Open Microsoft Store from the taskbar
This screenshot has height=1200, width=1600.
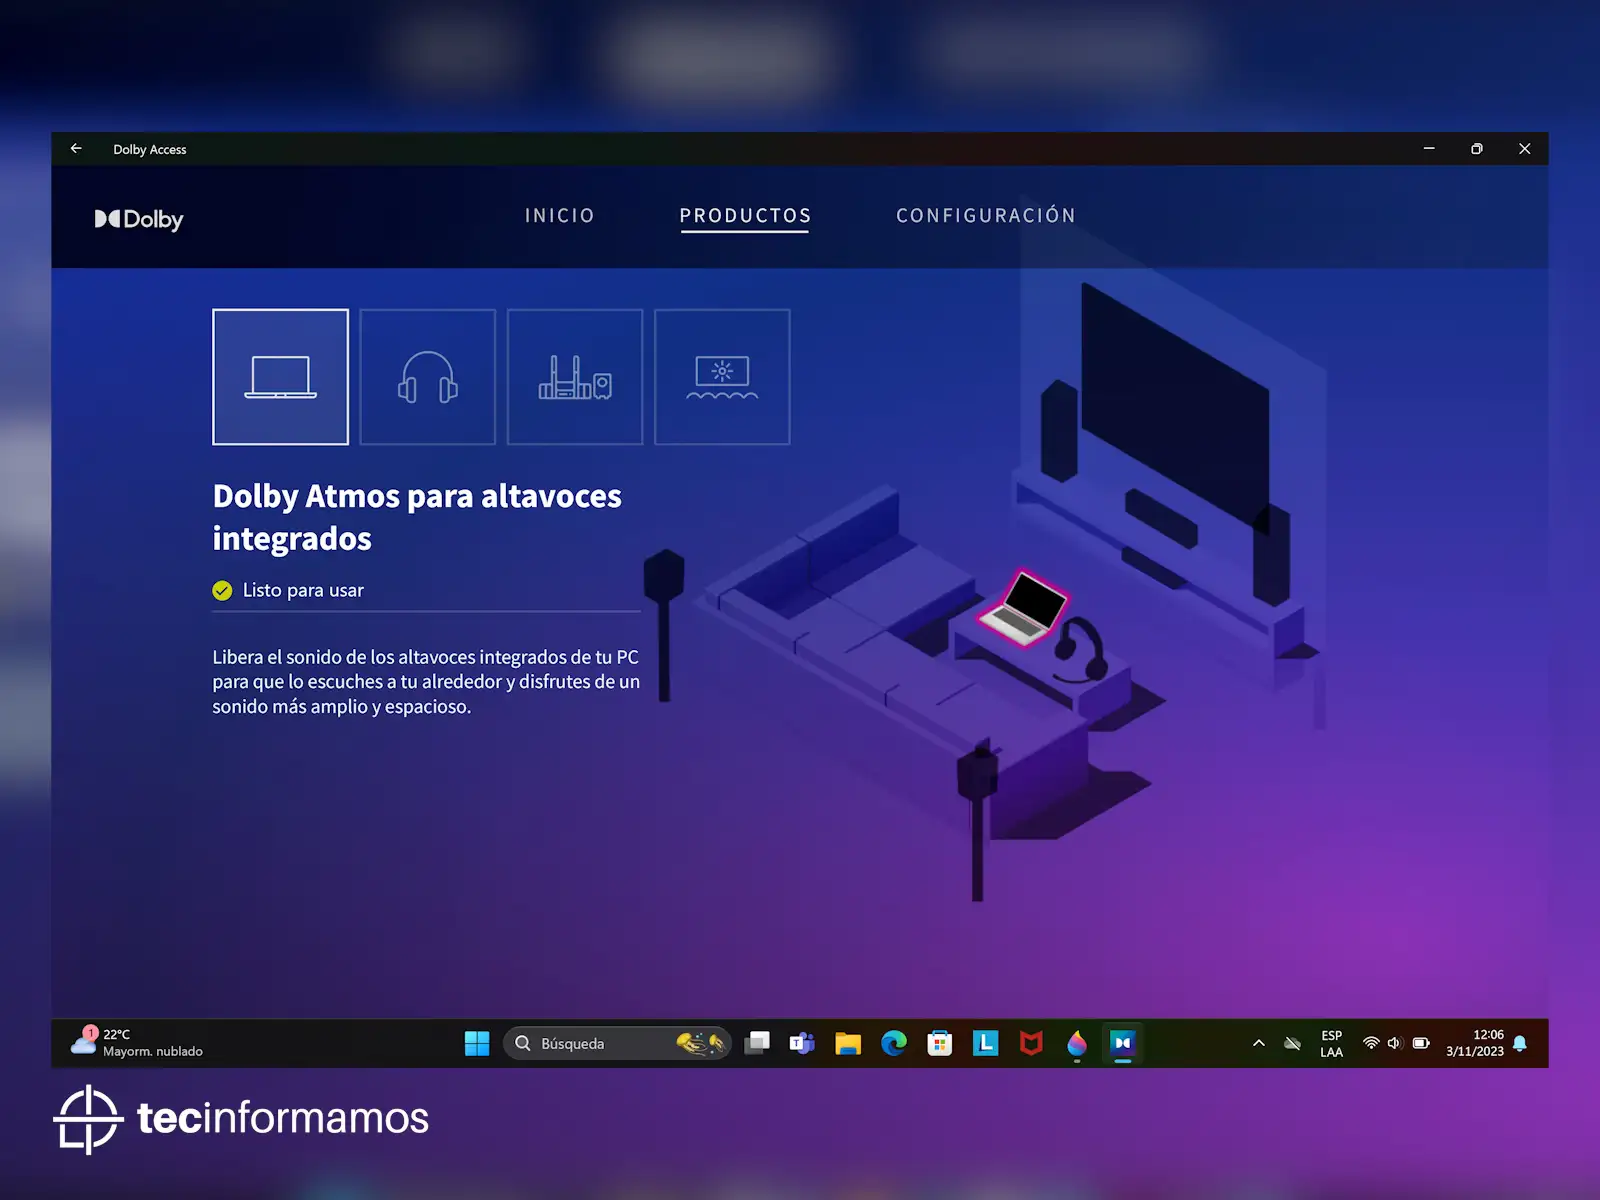[940, 1043]
